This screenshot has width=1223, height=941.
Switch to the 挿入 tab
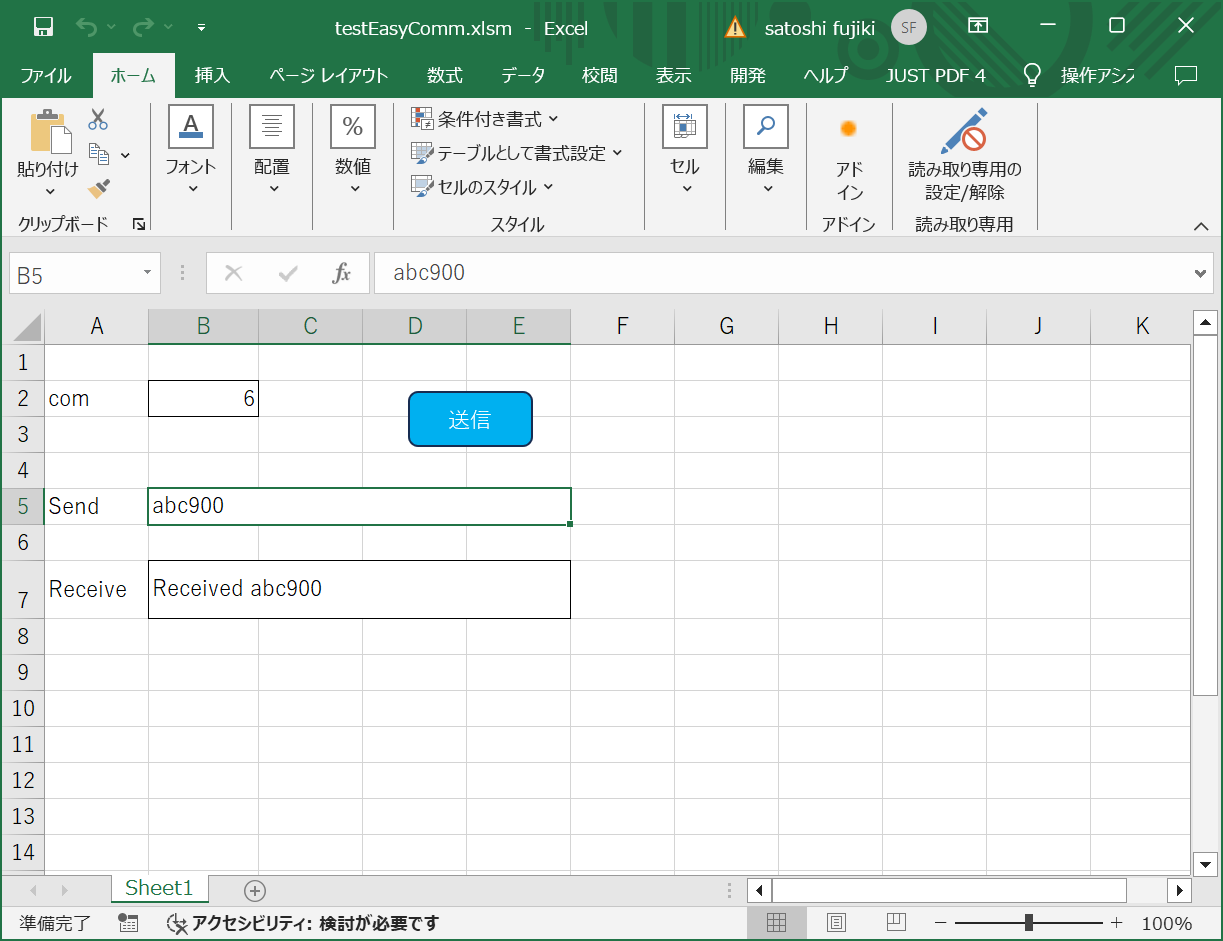[x=212, y=76]
